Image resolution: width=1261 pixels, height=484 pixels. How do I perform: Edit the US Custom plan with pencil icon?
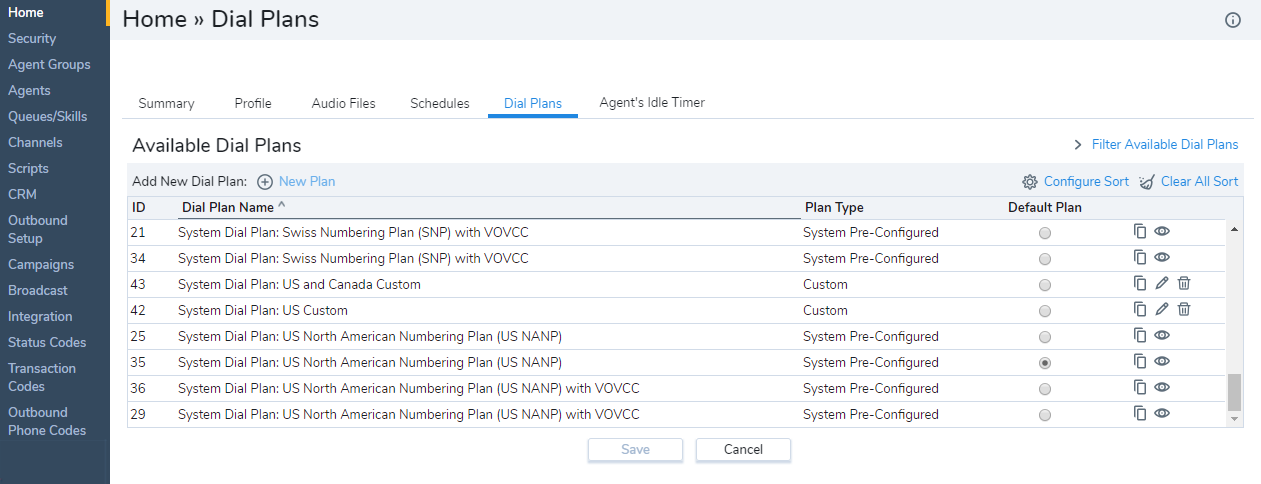pos(1162,309)
